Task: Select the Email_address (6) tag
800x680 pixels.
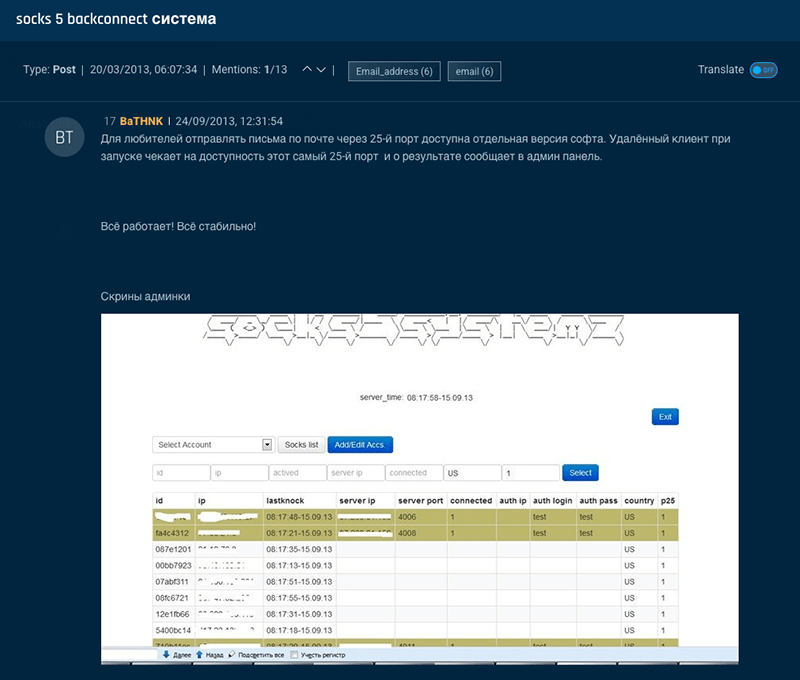Action: point(394,70)
